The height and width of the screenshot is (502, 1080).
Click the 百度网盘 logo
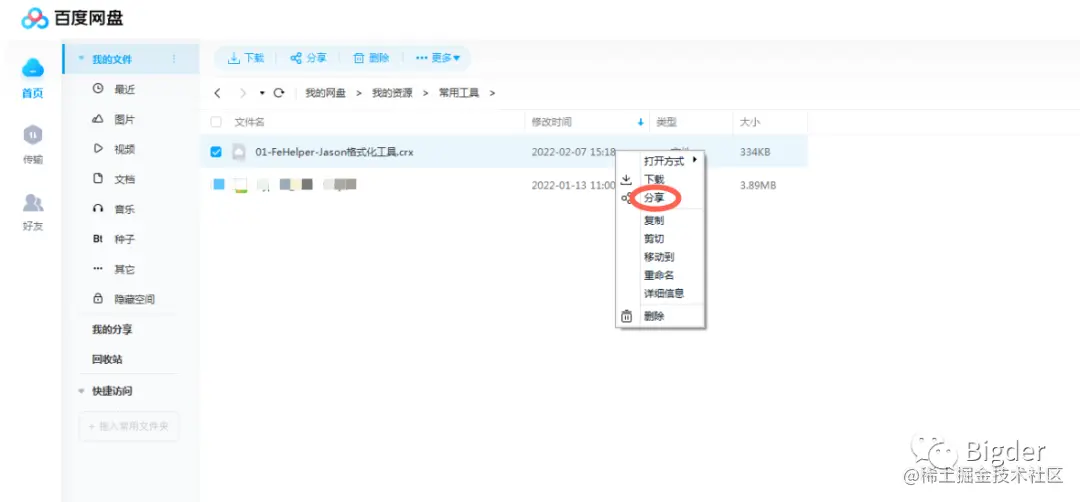tap(72, 19)
